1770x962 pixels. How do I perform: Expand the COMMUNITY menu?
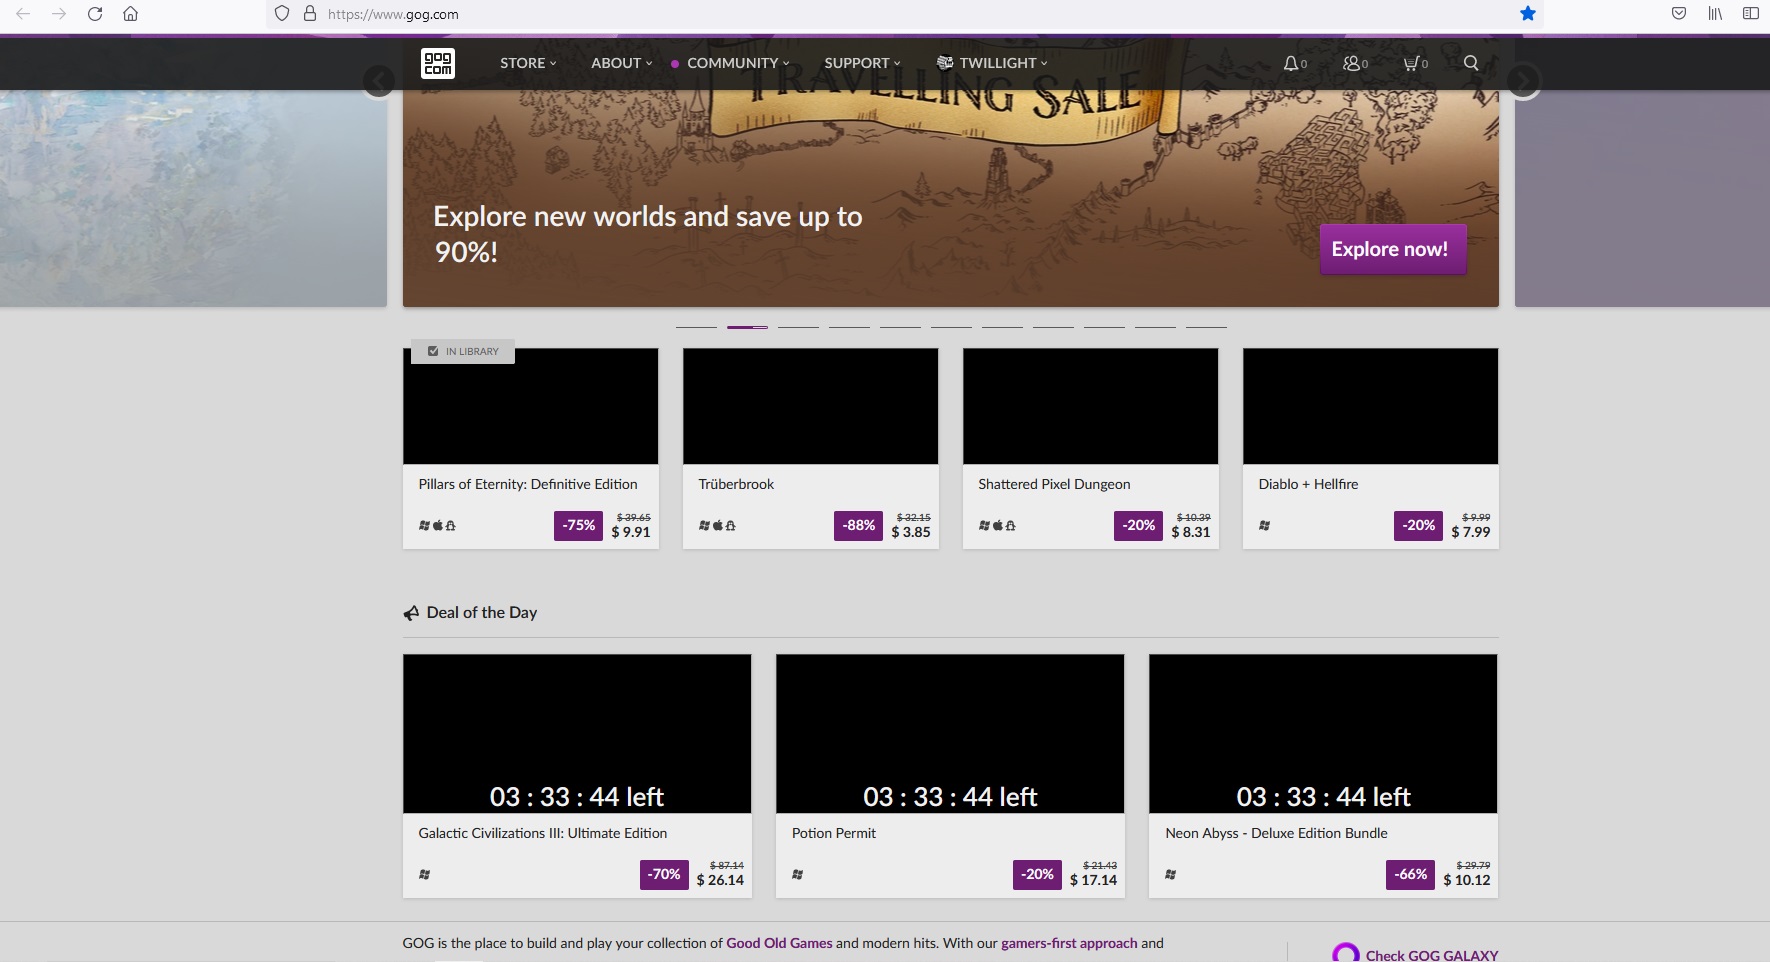(x=738, y=63)
